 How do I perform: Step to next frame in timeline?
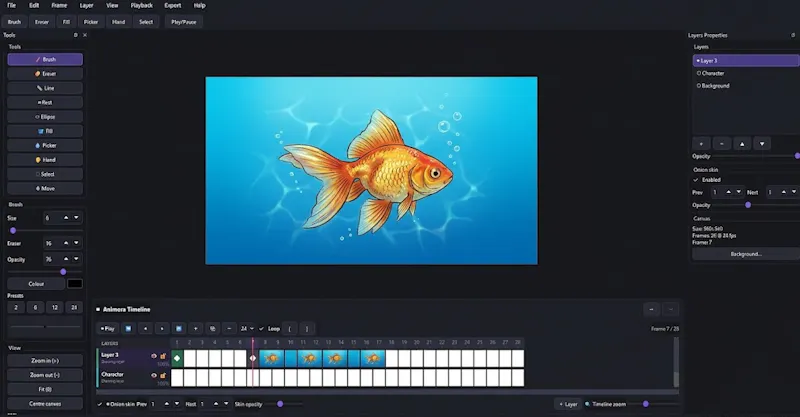click(x=162, y=329)
